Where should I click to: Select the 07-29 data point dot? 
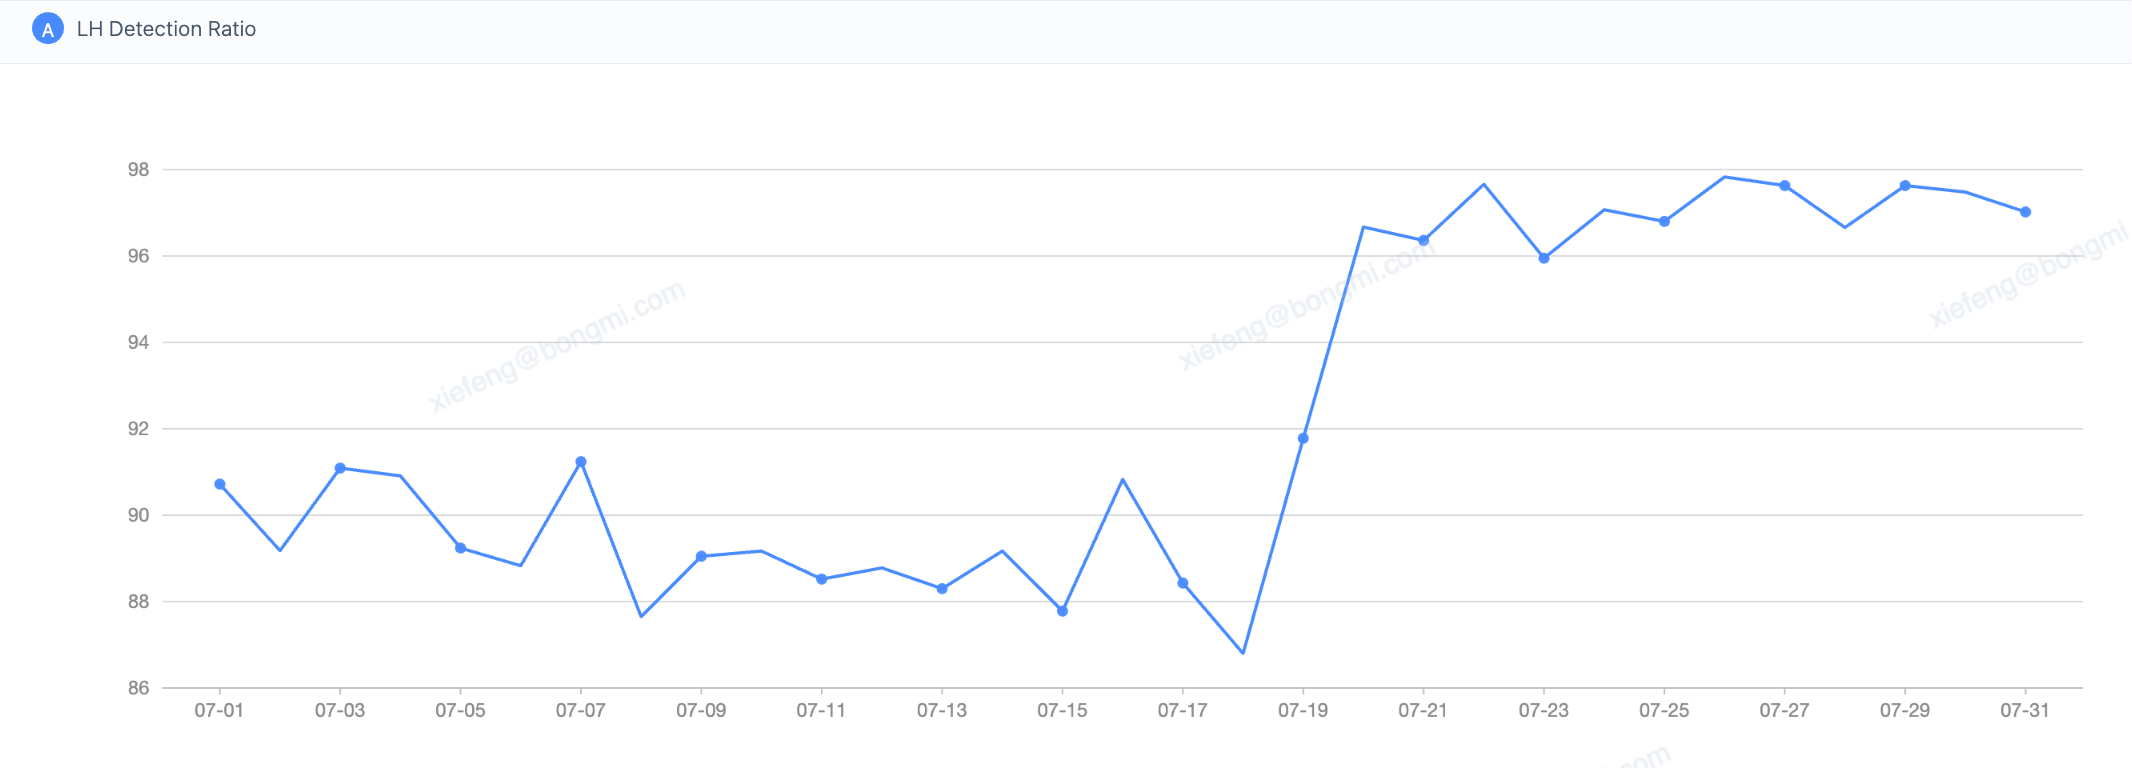pos(1905,186)
